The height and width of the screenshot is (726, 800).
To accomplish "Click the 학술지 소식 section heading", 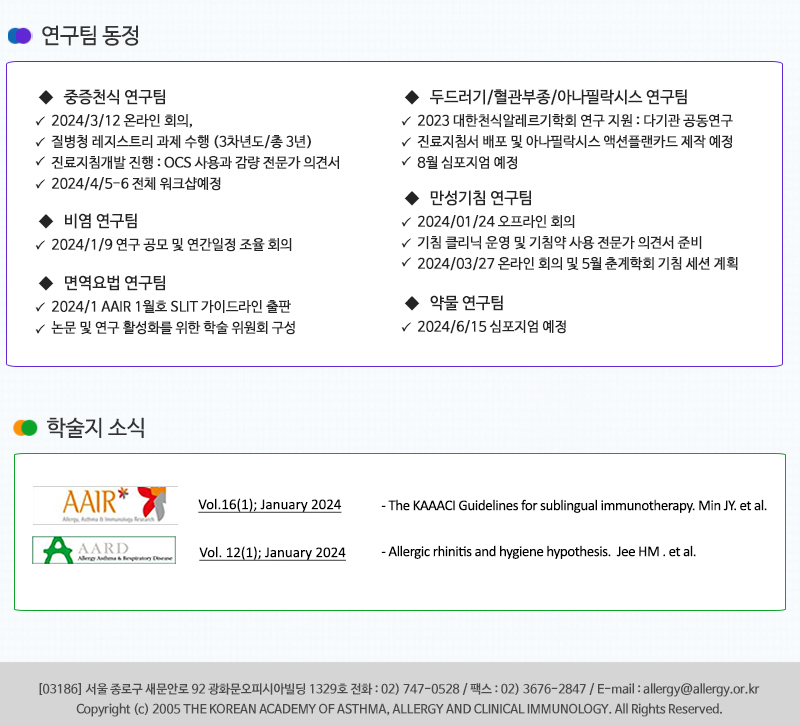I will [x=96, y=428].
